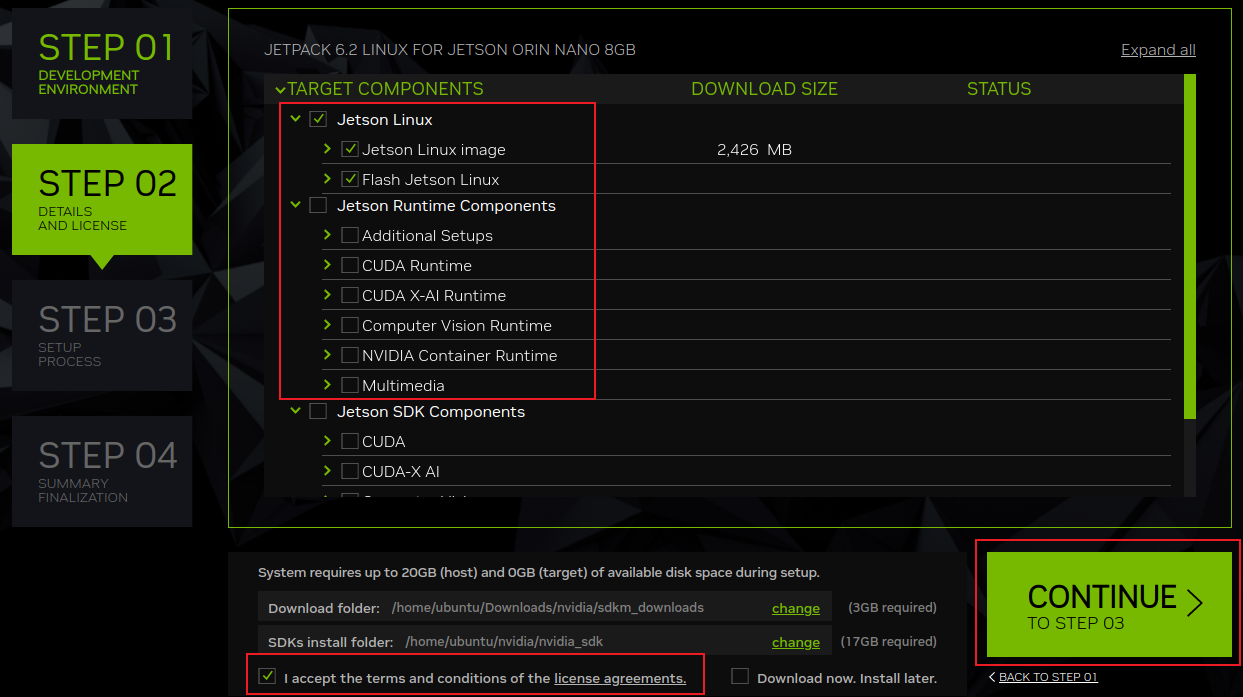Viewport: 1243px width, 697px height.
Task: Expand the Computer Vision Runtime row
Action: coord(327,325)
